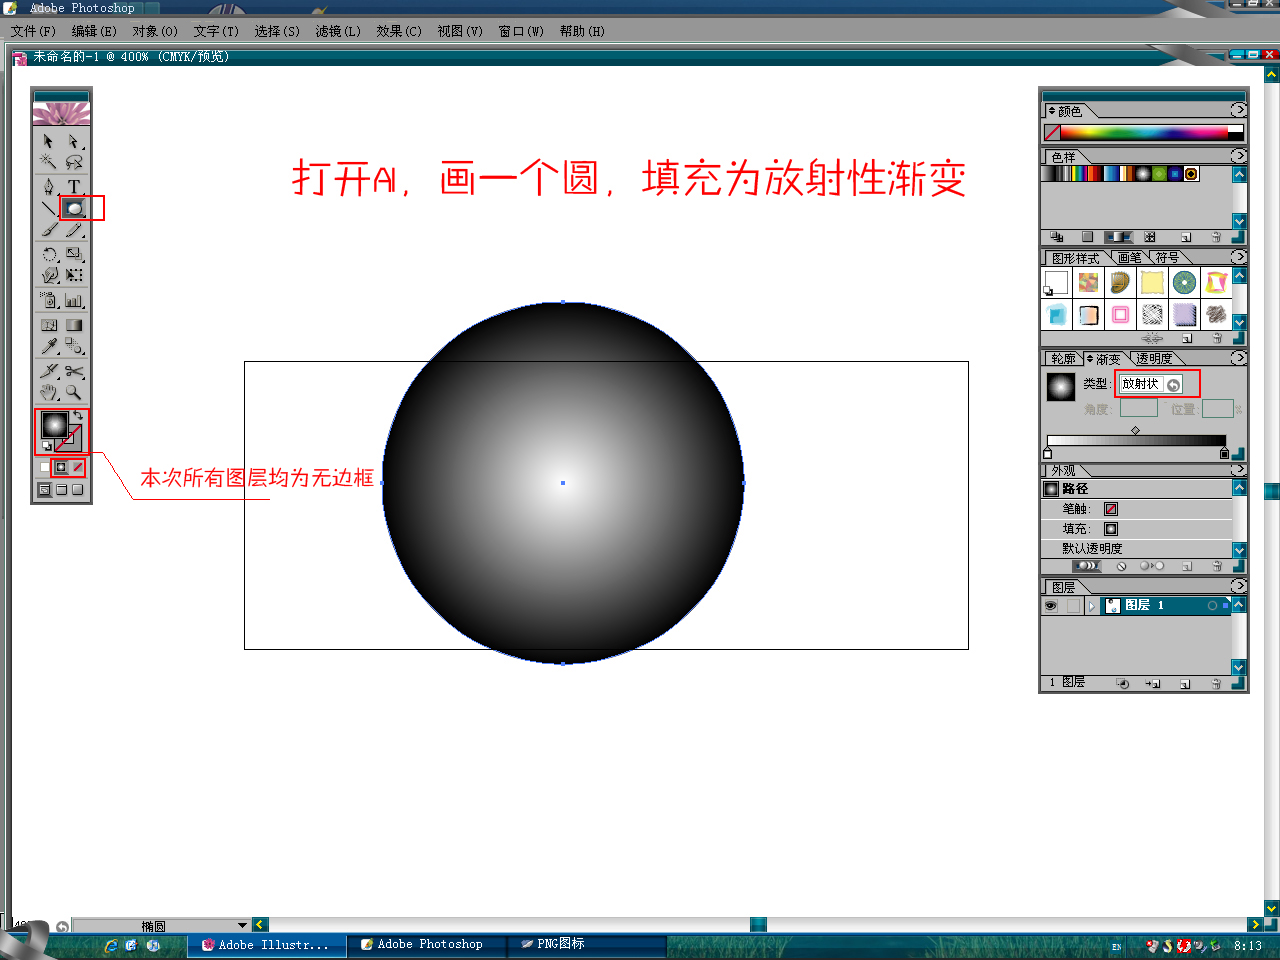The width and height of the screenshot is (1280, 960).
Task: Click the Fill box in toolbox
Action: coord(54,425)
